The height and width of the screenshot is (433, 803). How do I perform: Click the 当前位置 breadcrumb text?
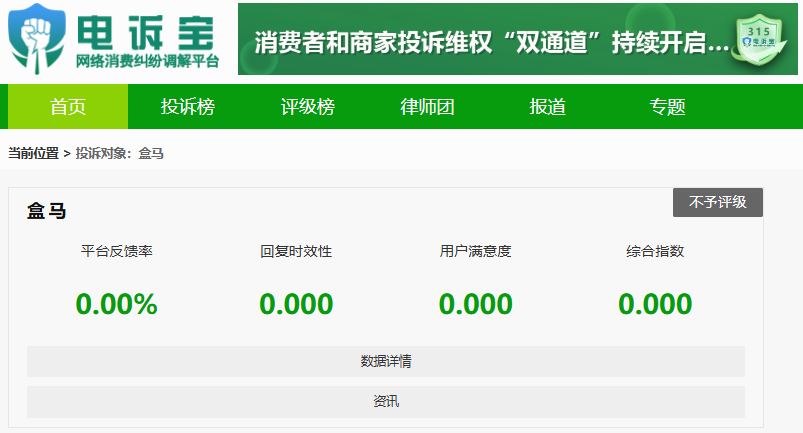pos(33,153)
